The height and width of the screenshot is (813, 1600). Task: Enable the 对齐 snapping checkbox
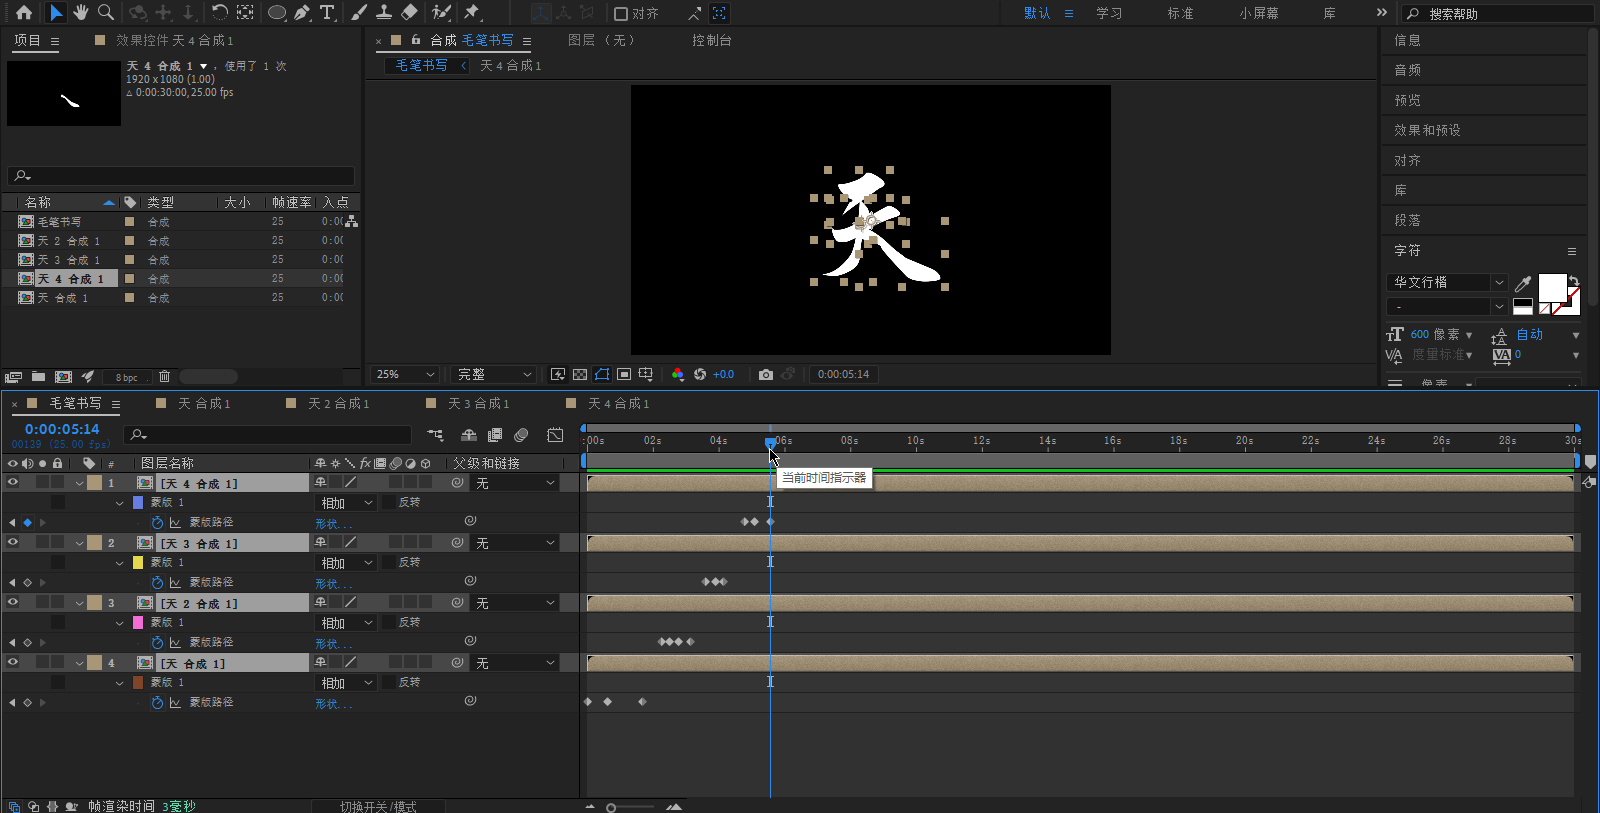click(x=621, y=14)
